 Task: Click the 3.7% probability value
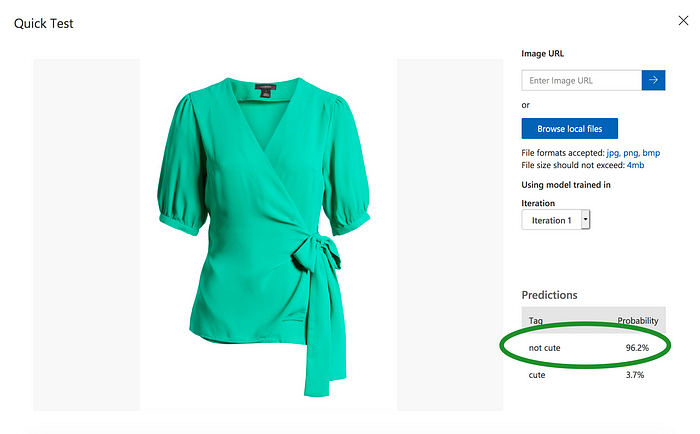point(635,375)
